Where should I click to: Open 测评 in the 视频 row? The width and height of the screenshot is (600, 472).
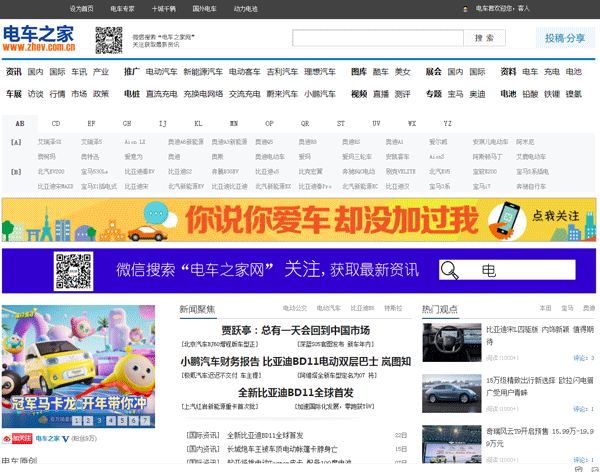click(403, 94)
